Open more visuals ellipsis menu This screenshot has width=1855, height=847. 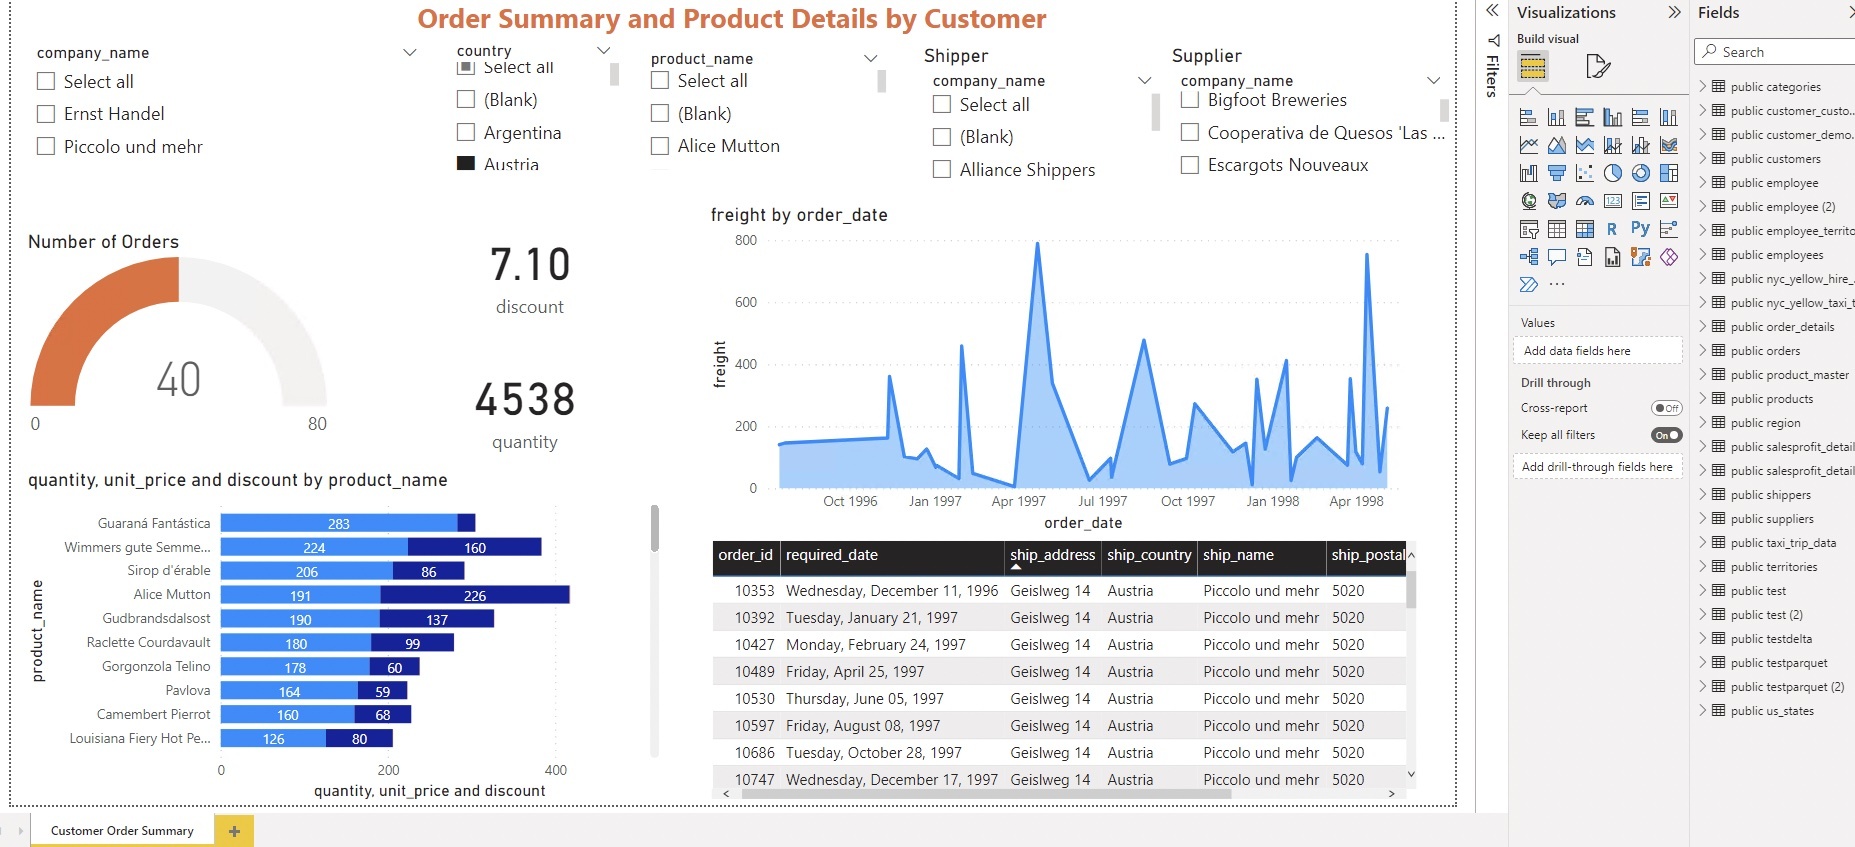(1557, 285)
